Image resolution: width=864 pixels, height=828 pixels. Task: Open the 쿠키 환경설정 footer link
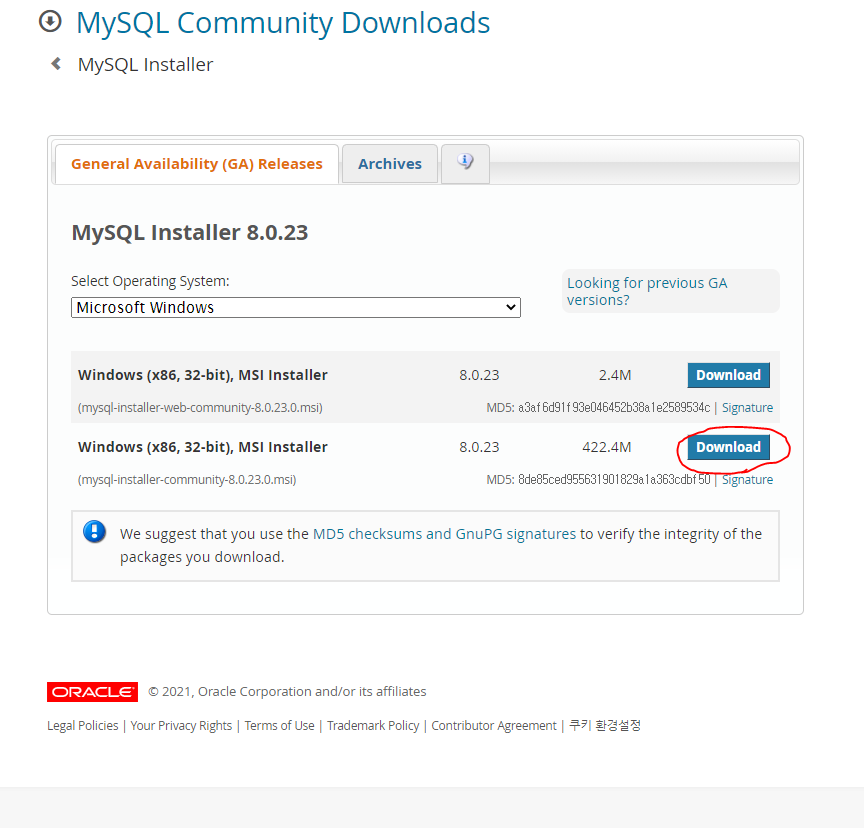(605, 725)
